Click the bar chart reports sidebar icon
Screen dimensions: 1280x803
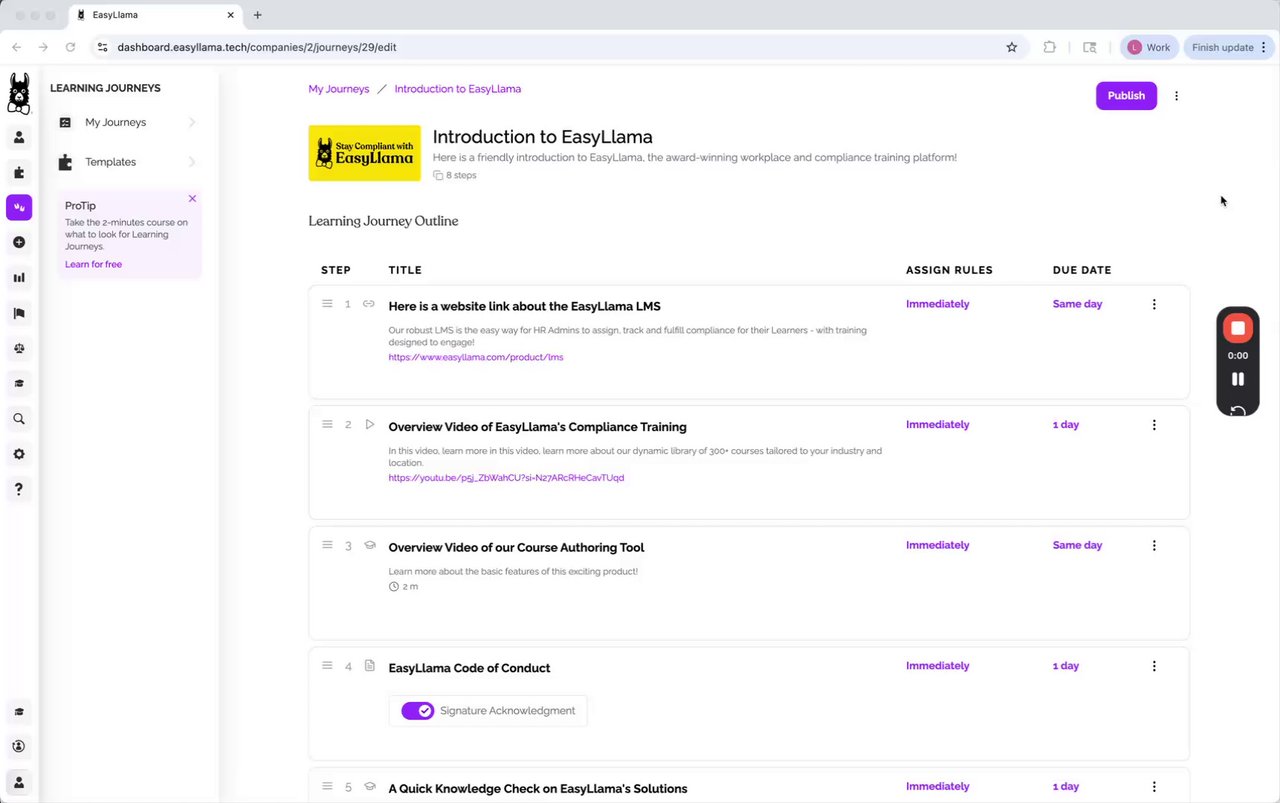[x=19, y=278]
